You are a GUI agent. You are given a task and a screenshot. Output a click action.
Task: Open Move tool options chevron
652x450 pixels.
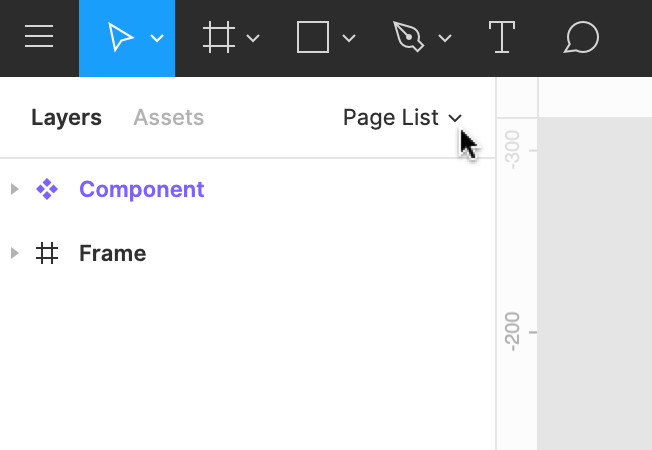(157, 39)
